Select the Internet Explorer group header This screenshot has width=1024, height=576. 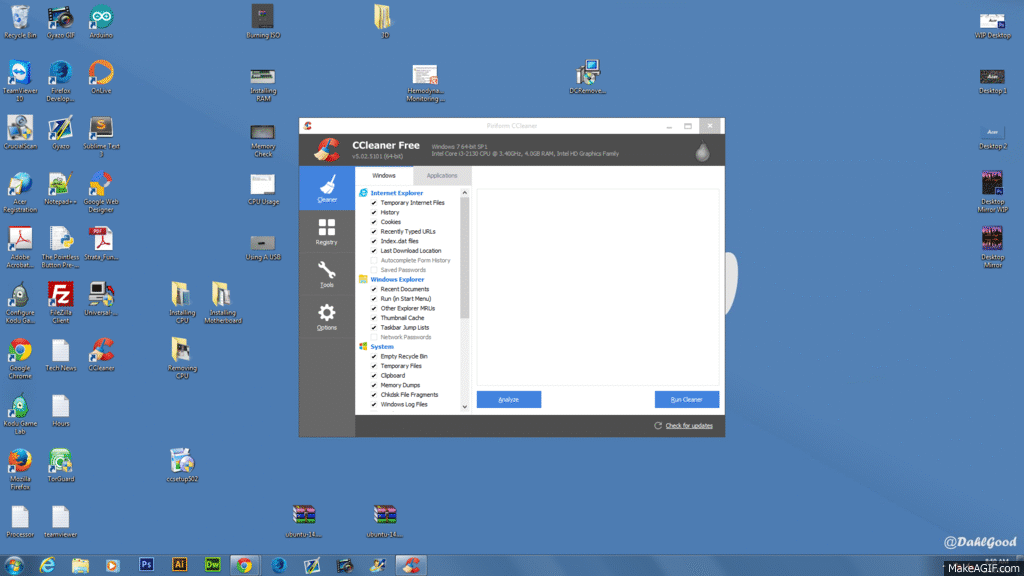(x=396, y=193)
